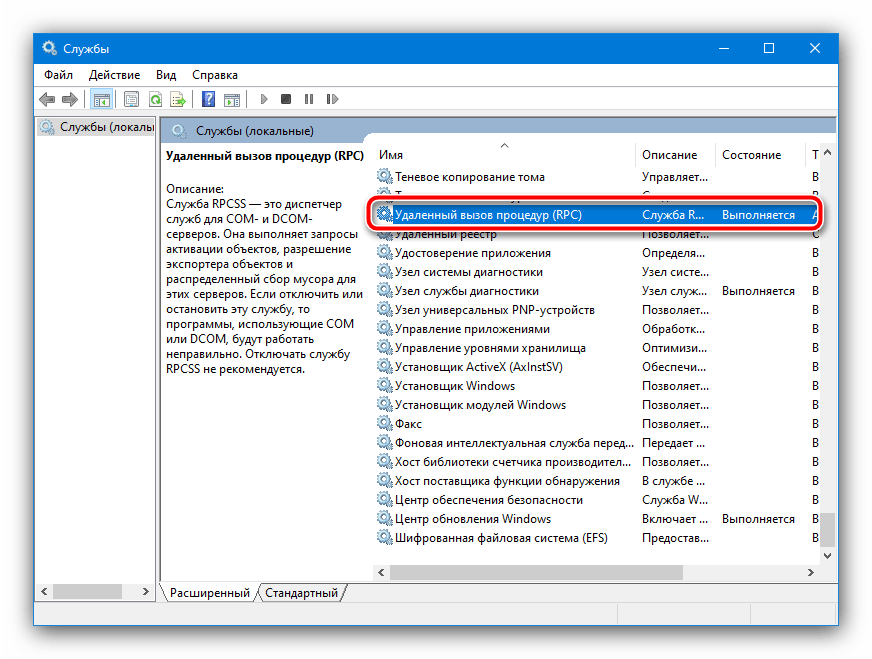
Task: Click gear icon beside Узел службы диагностики
Action: click(384, 290)
